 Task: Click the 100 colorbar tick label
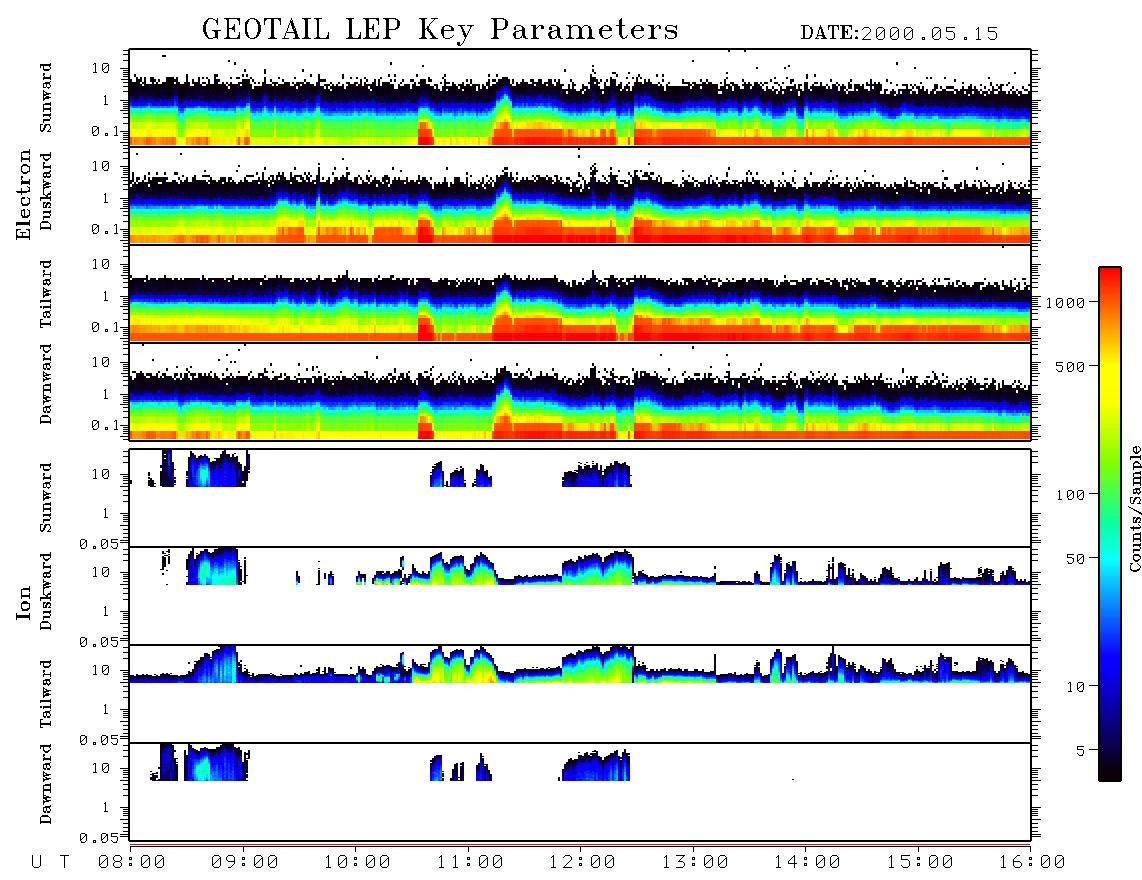(1070, 495)
